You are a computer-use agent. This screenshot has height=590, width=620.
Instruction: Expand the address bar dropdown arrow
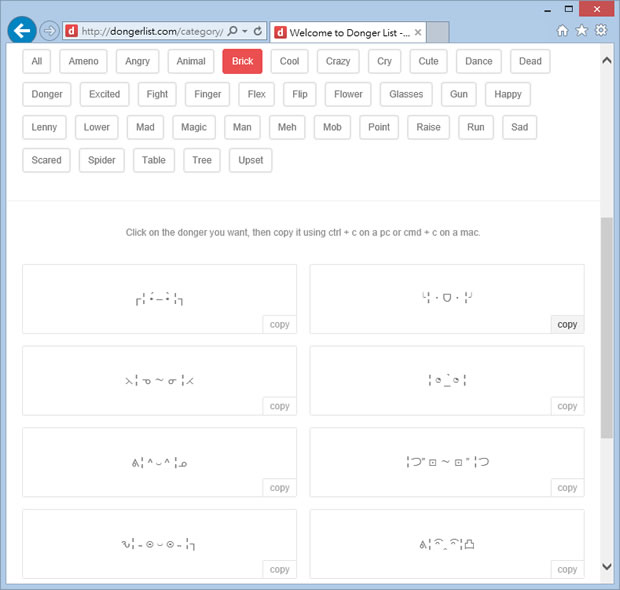pos(246,31)
